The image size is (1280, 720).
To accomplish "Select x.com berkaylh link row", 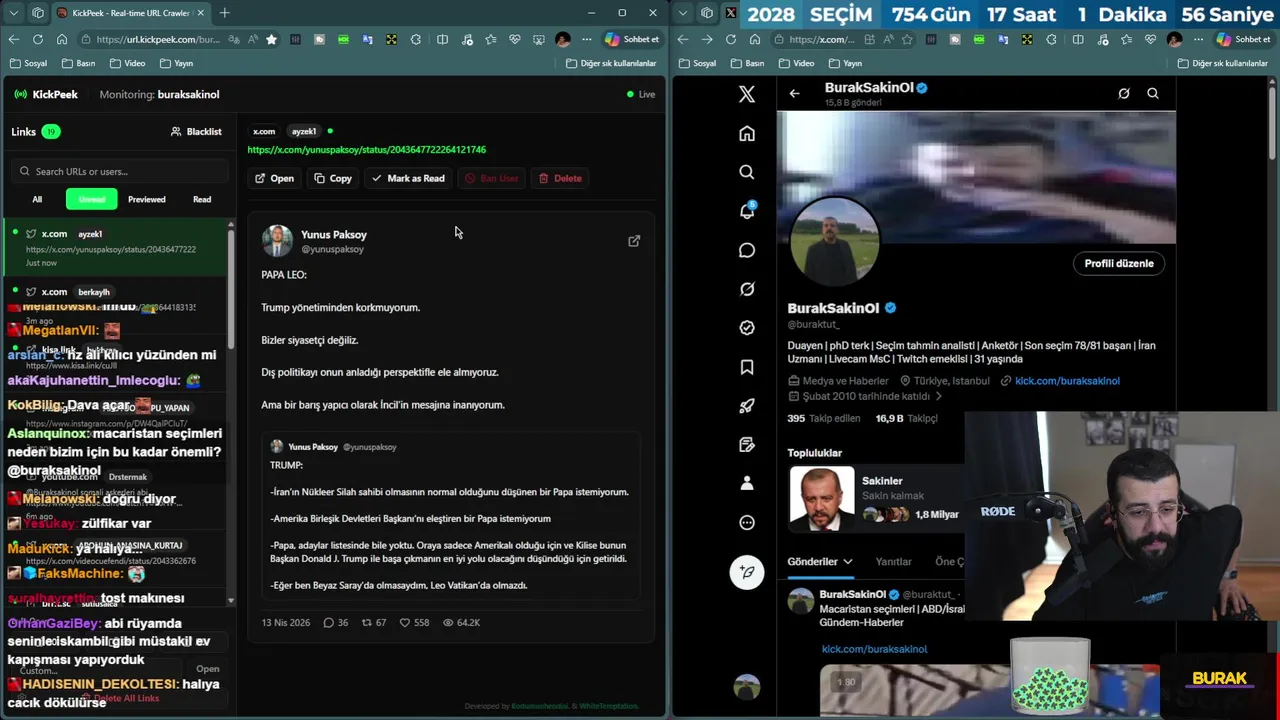I will point(115,292).
